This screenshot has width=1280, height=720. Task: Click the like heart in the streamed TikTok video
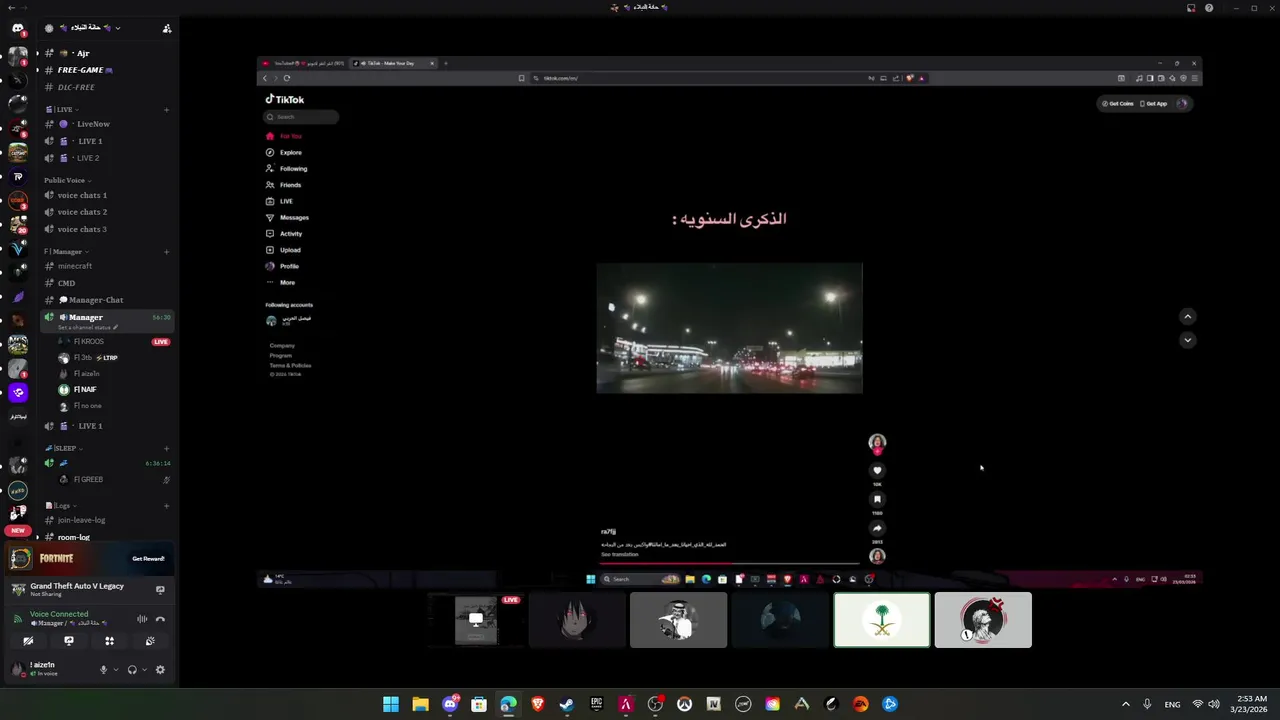[x=877, y=470]
